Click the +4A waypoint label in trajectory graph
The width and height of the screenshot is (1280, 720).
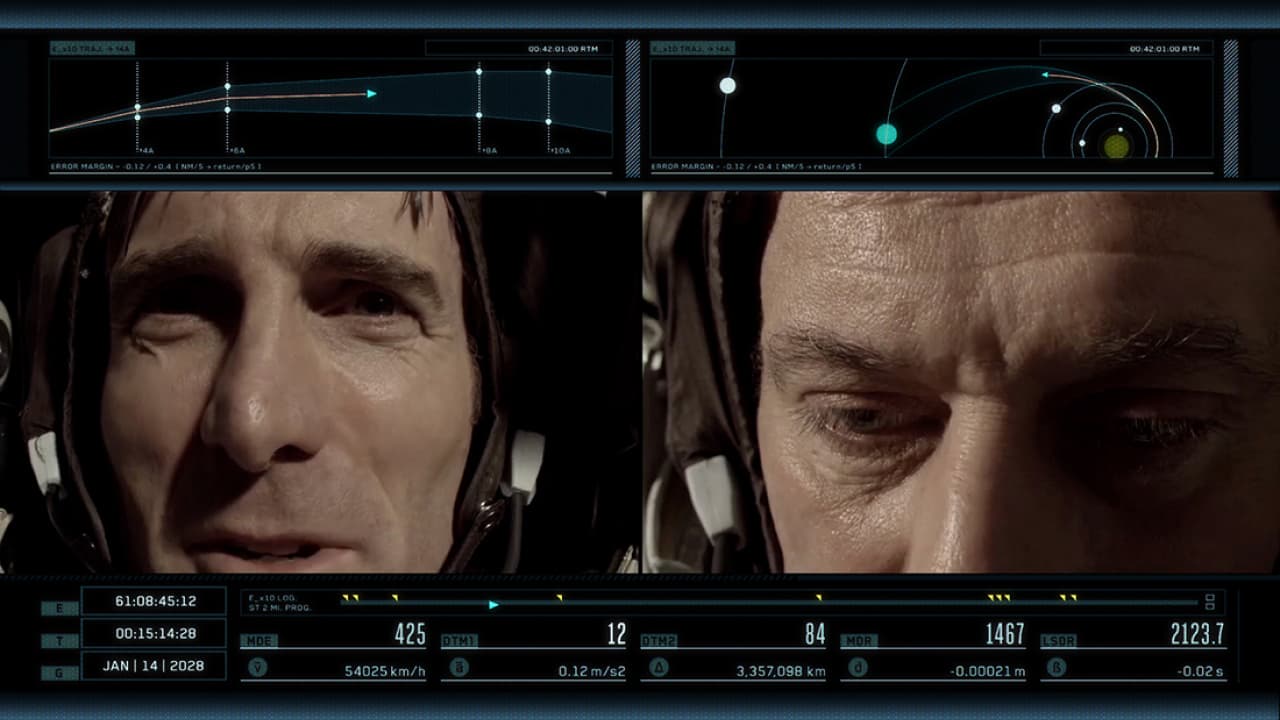pos(146,150)
